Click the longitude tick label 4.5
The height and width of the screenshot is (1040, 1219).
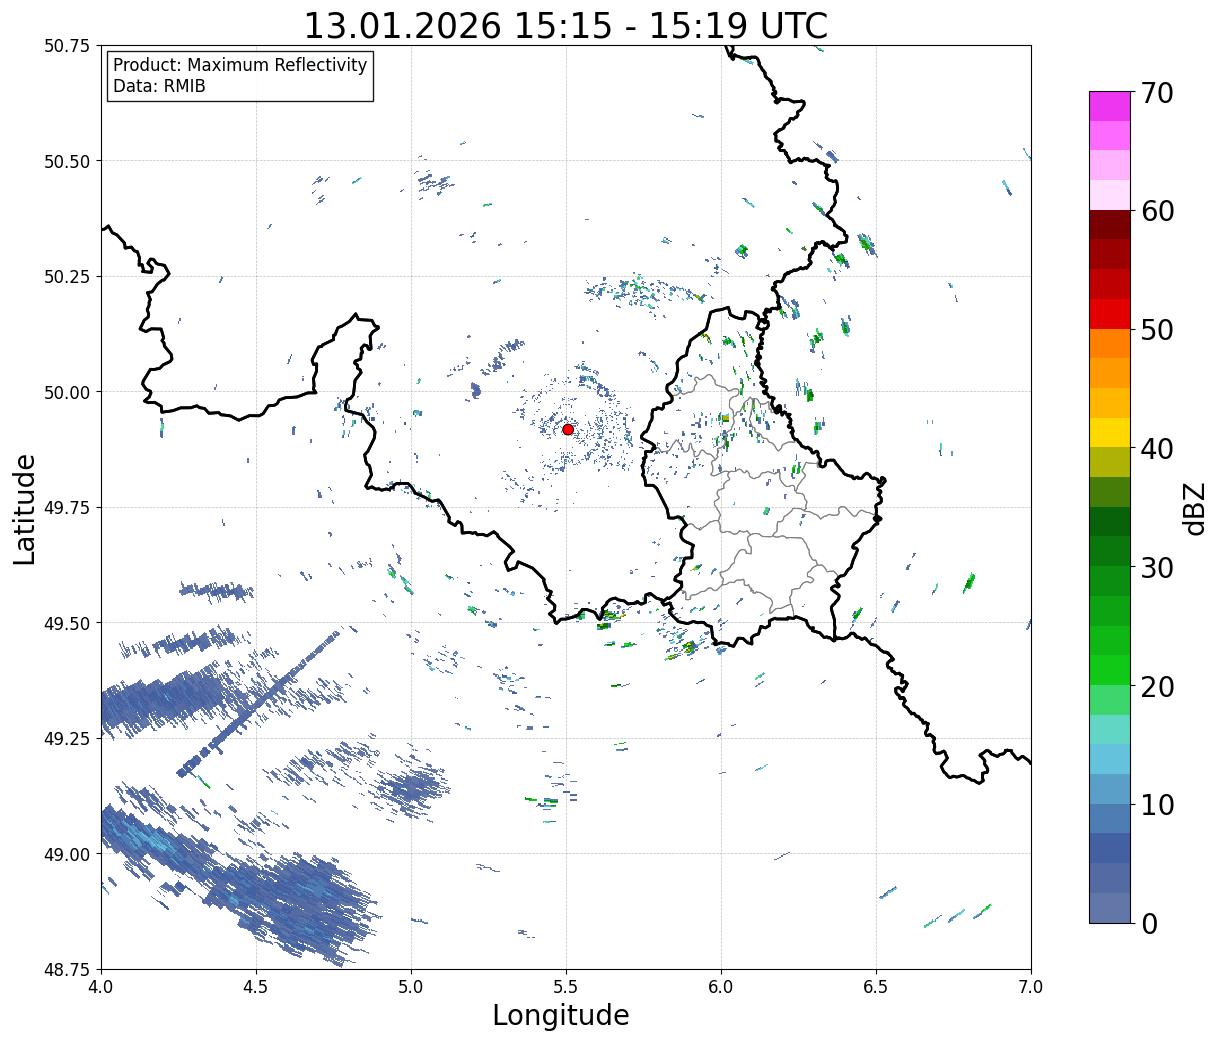pyautogui.click(x=256, y=987)
